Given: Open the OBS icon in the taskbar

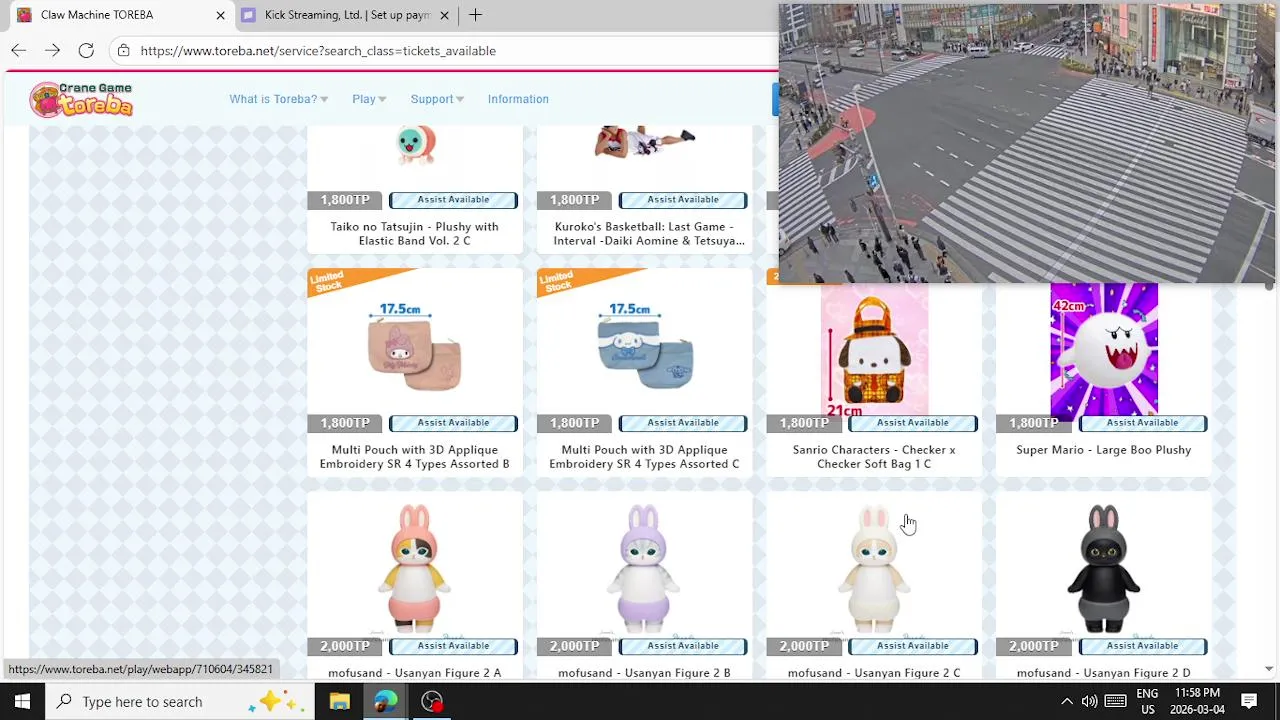Looking at the screenshot, I should pos(432,701).
